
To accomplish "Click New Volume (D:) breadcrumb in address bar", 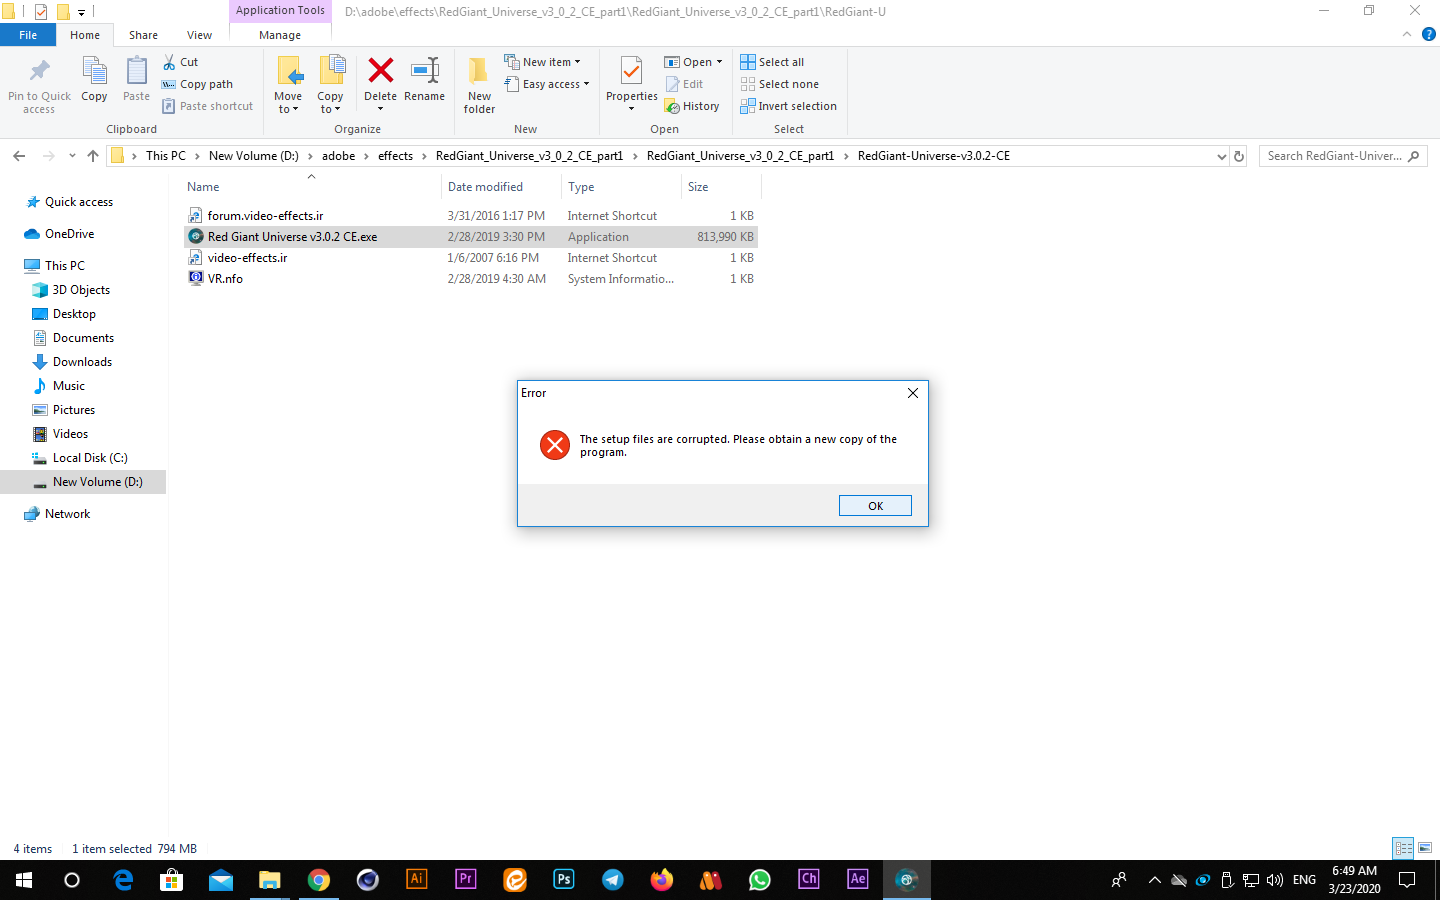I will pos(253,156).
